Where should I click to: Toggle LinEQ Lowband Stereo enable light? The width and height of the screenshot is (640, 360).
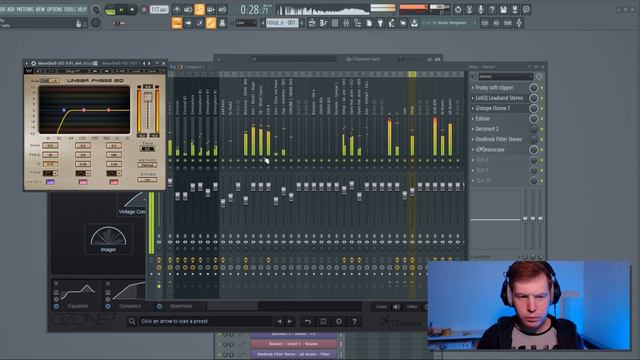tap(542, 98)
